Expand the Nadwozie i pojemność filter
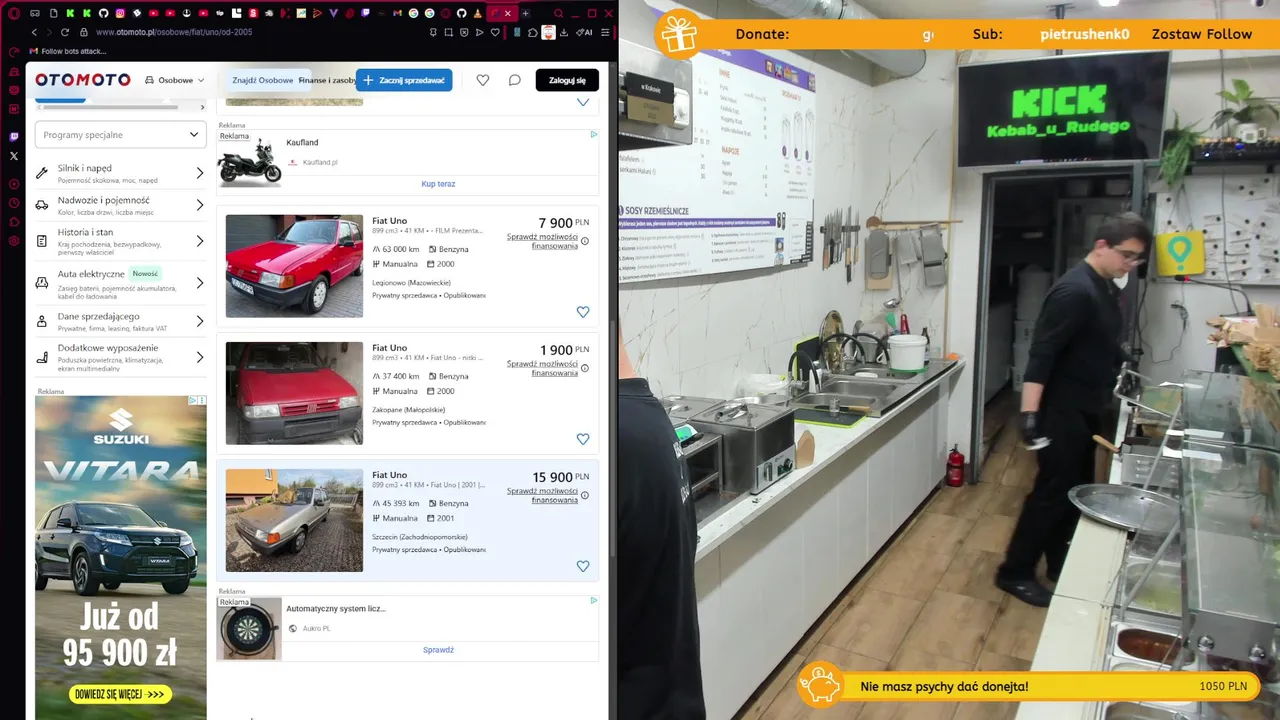The image size is (1280, 720). [x=121, y=205]
